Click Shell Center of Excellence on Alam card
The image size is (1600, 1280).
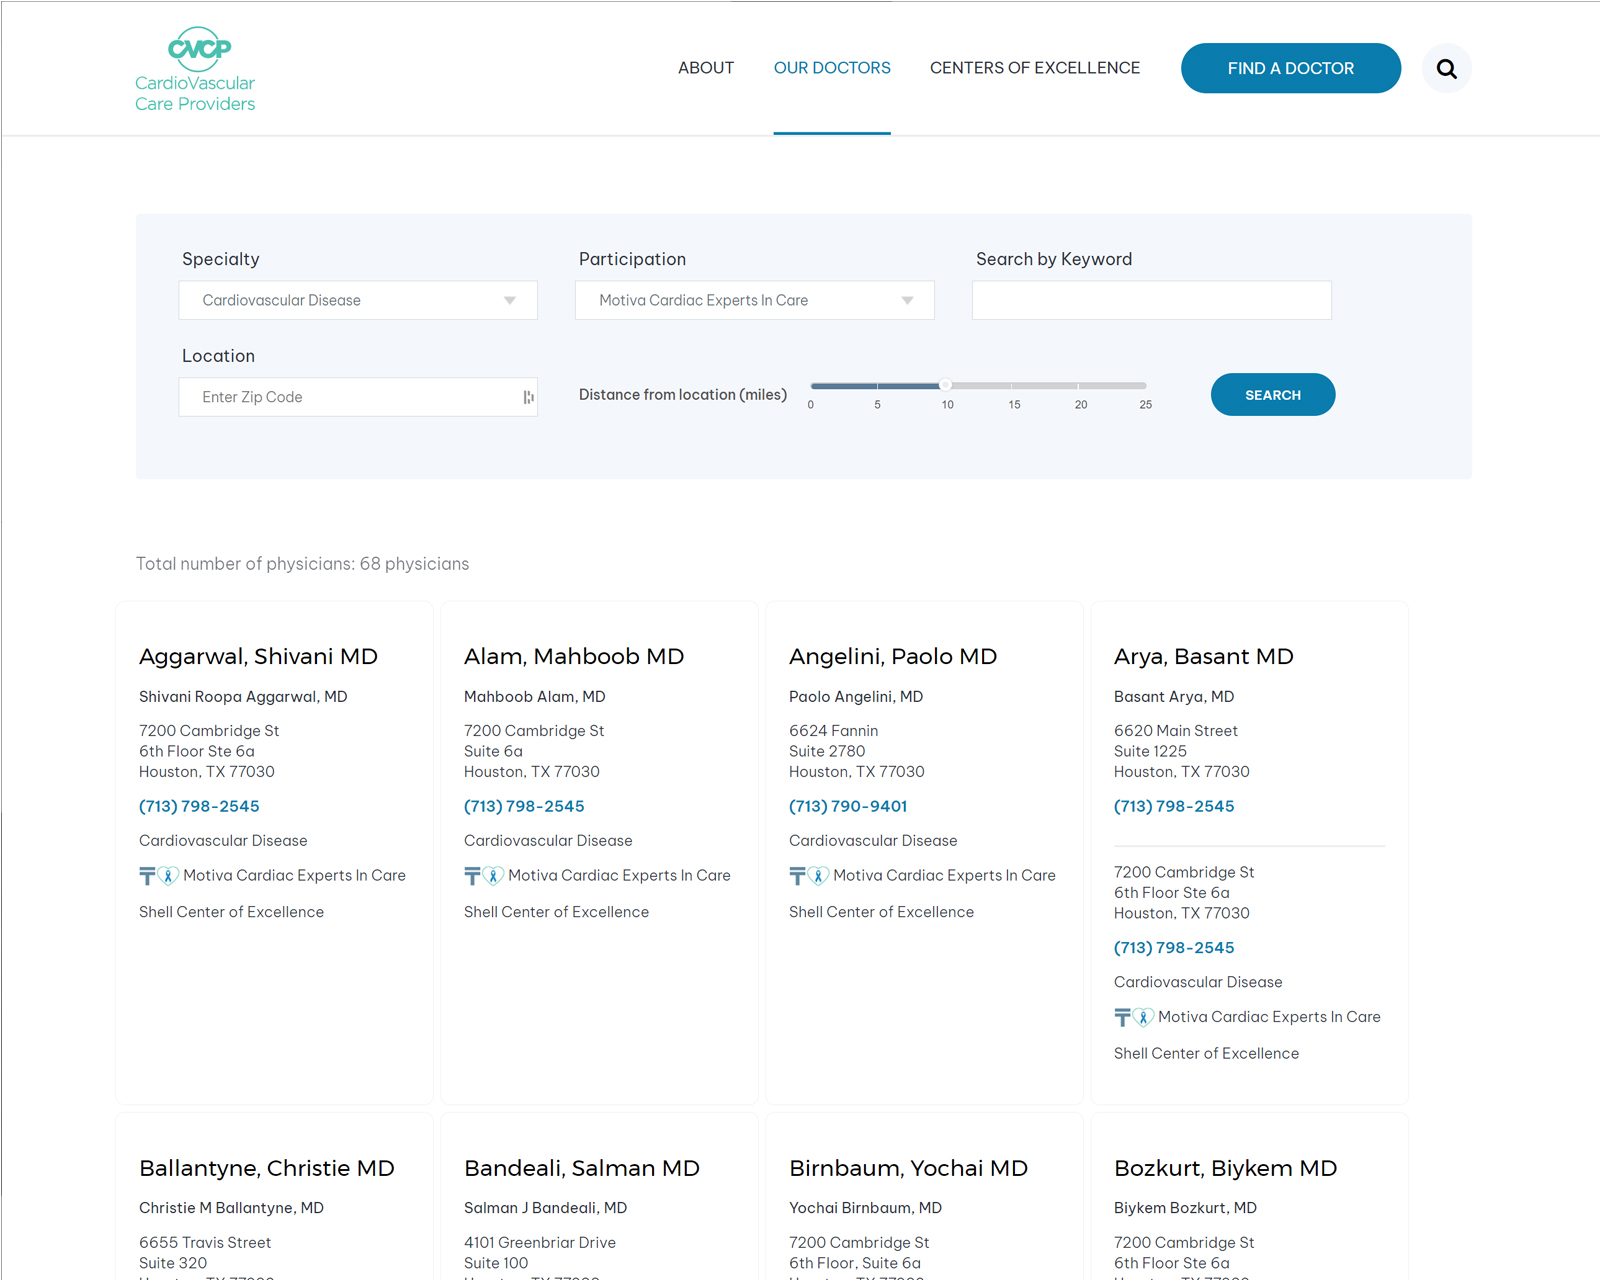click(x=556, y=912)
